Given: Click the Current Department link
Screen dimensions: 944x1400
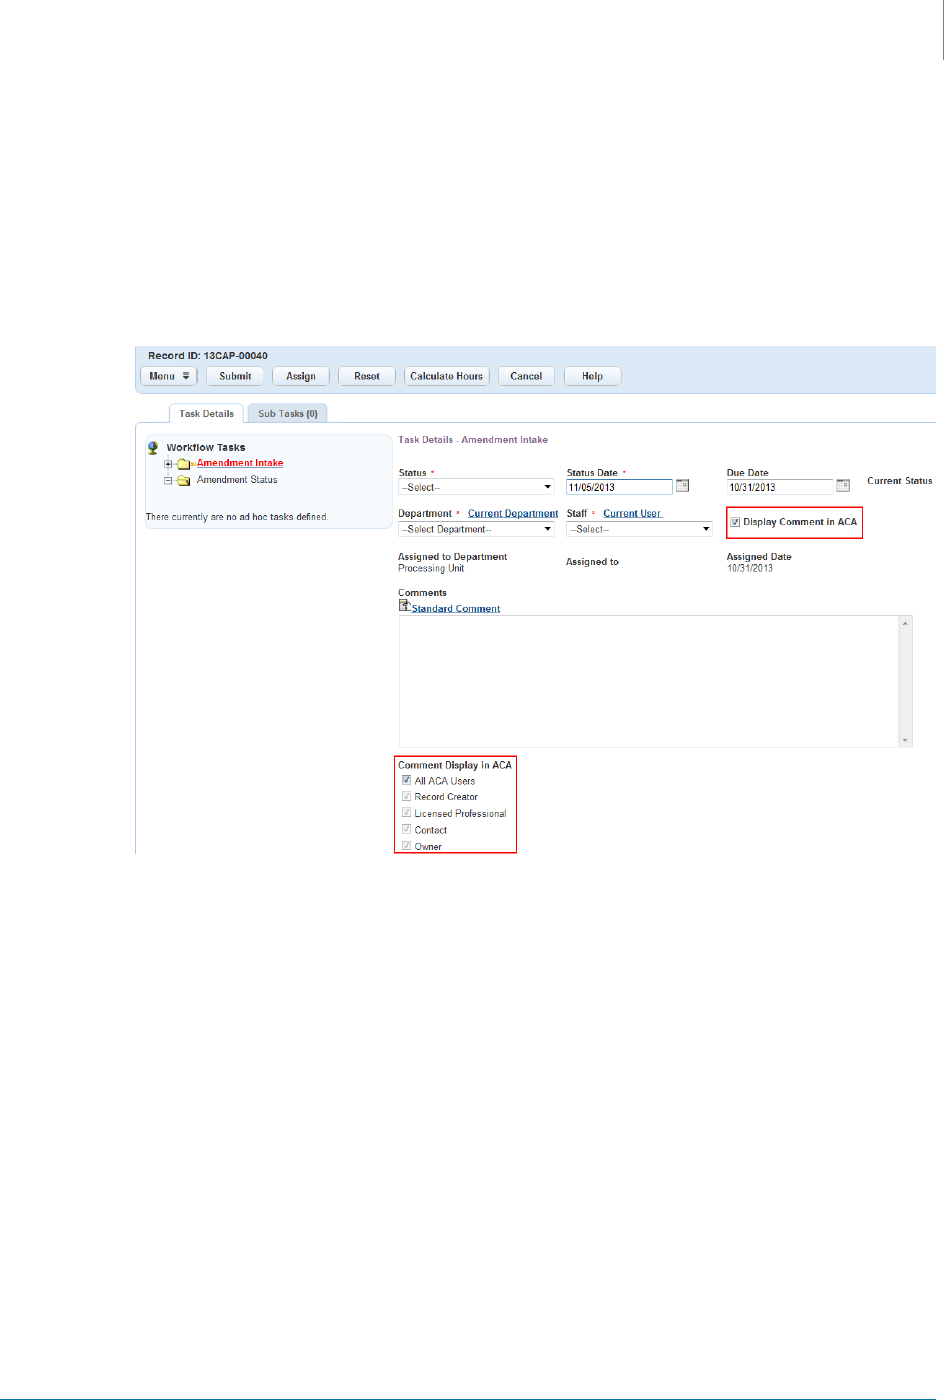Looking at the screenshot, I should coord(513,514).
